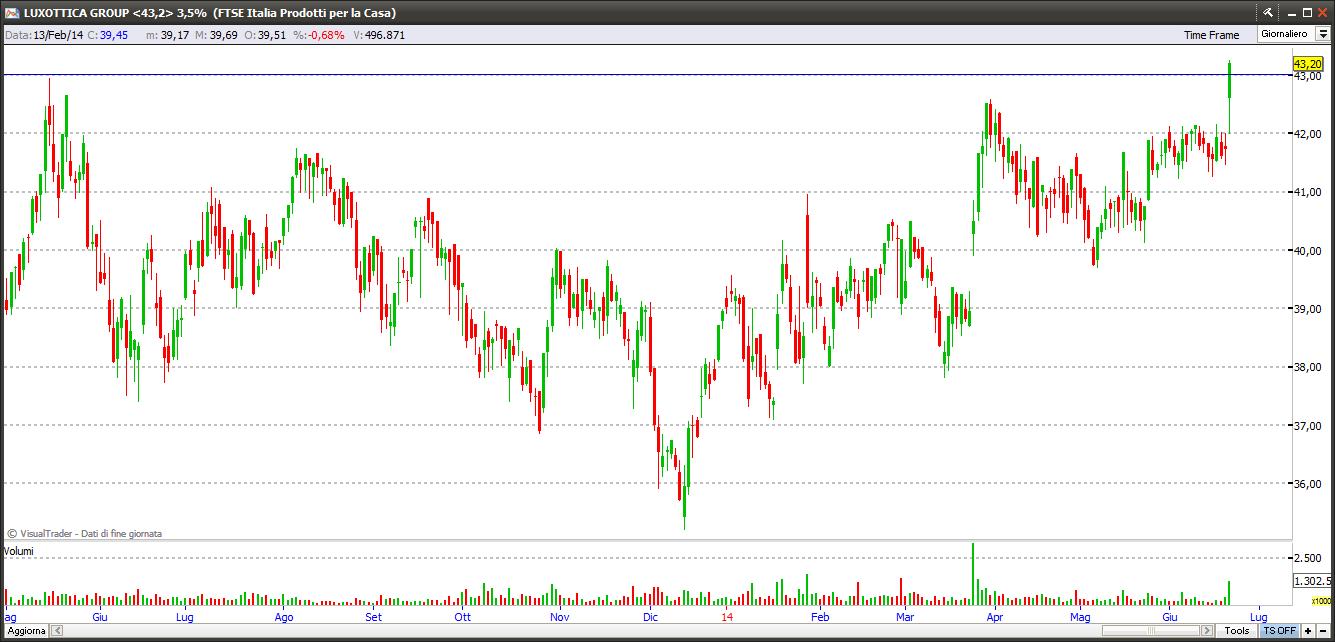Image resolution: width=1335 pixels, height=642 pixels.
Task: Click the hammer tools icon in title bar
Action: point(1268,12)
